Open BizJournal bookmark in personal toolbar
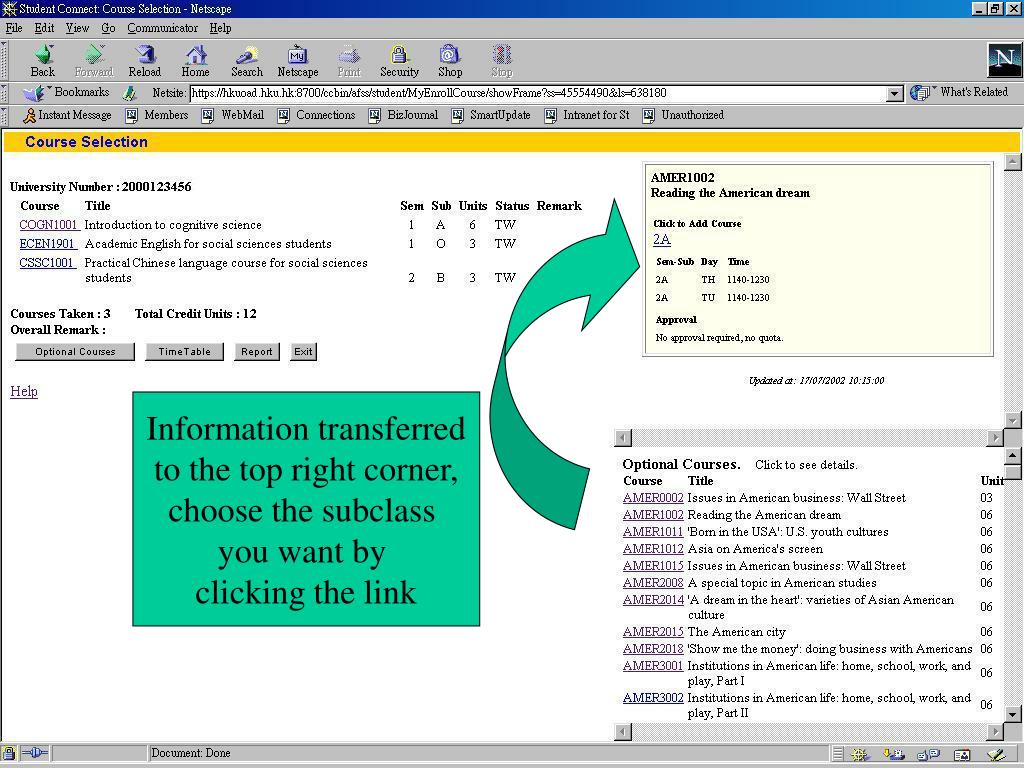This screenshot has height=768, width=1024. click(403, 115)
